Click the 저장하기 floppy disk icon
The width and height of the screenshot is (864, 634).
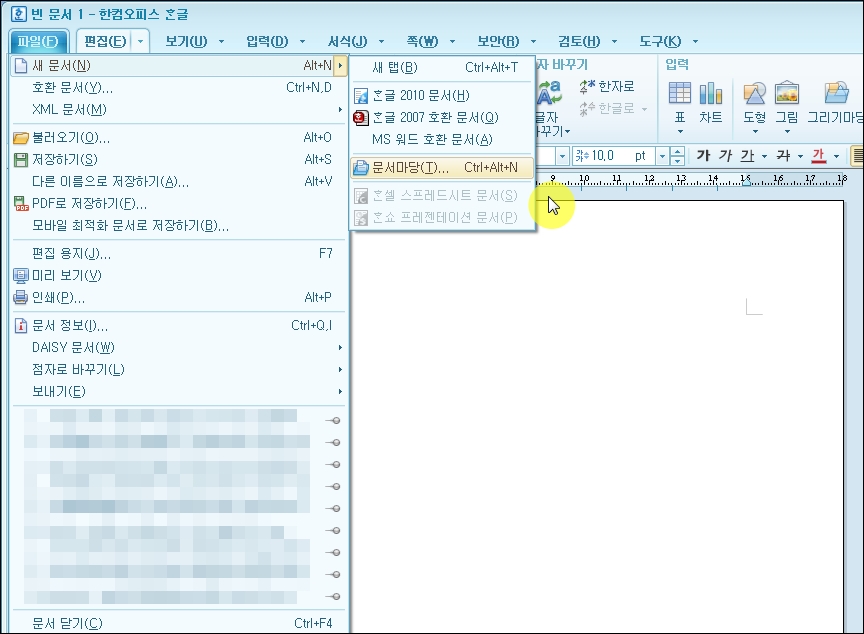20,160
